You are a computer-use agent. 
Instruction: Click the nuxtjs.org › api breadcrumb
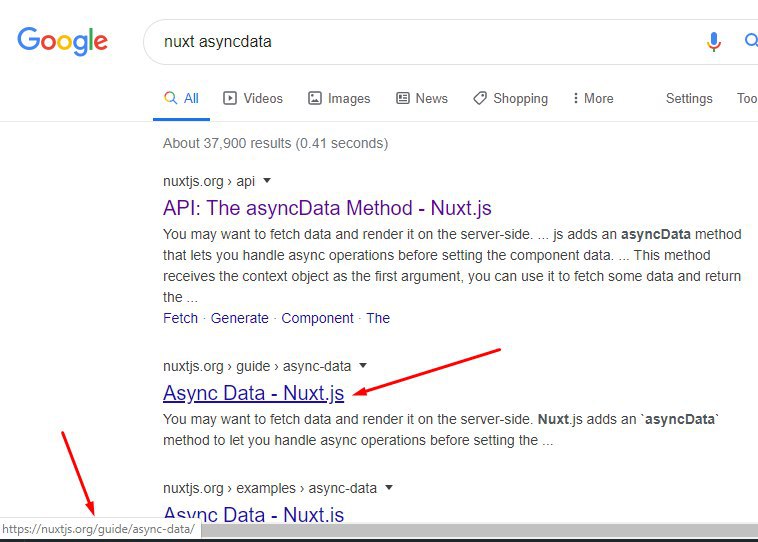pos(209,181)
